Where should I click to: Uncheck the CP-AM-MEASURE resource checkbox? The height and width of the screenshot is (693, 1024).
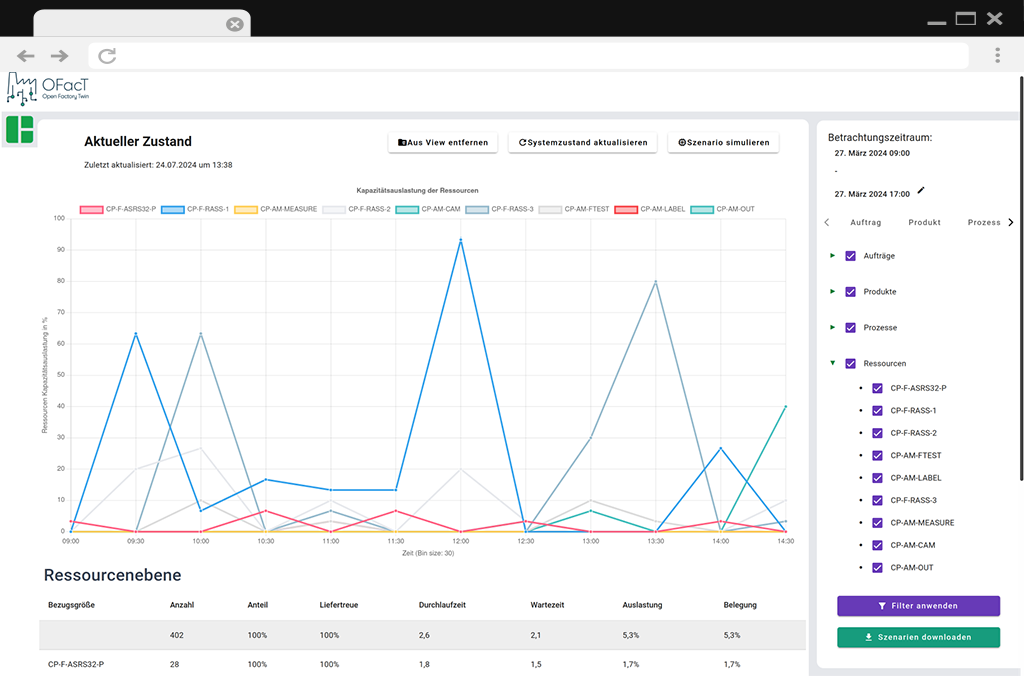point(877,523)
